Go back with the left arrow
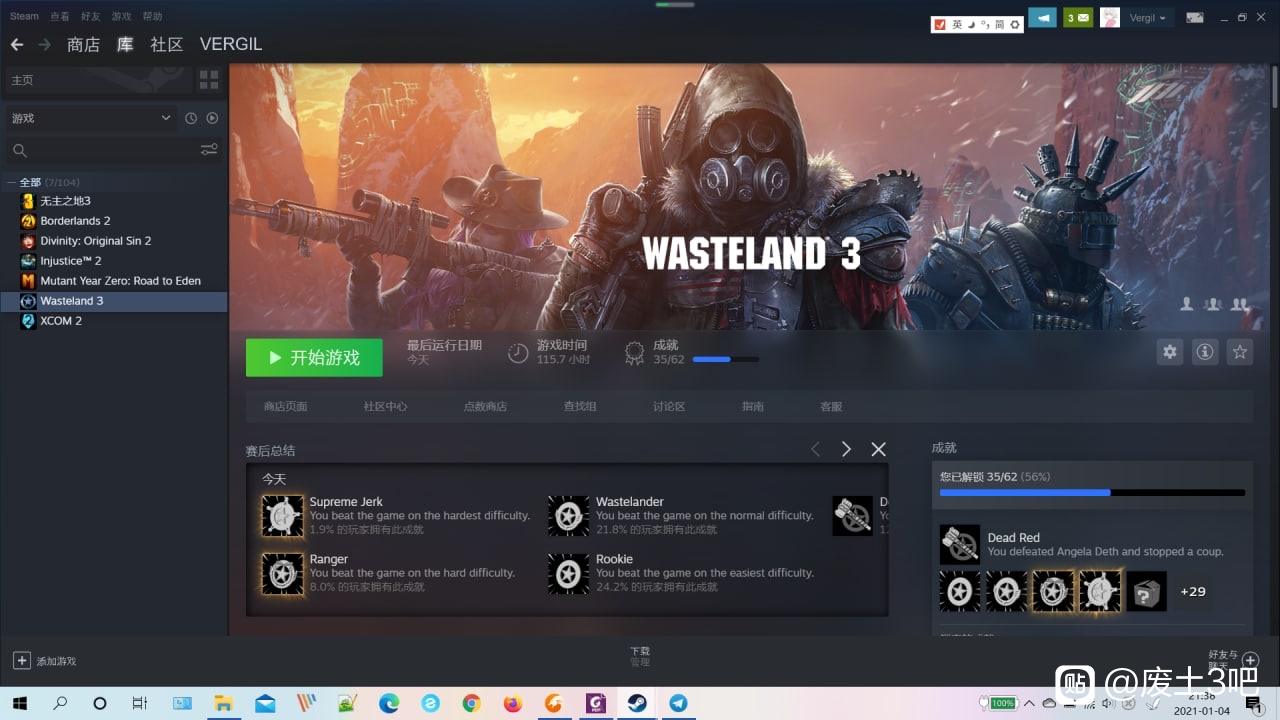The height and width of the screenshot is (720, 1280). point(16,45)
